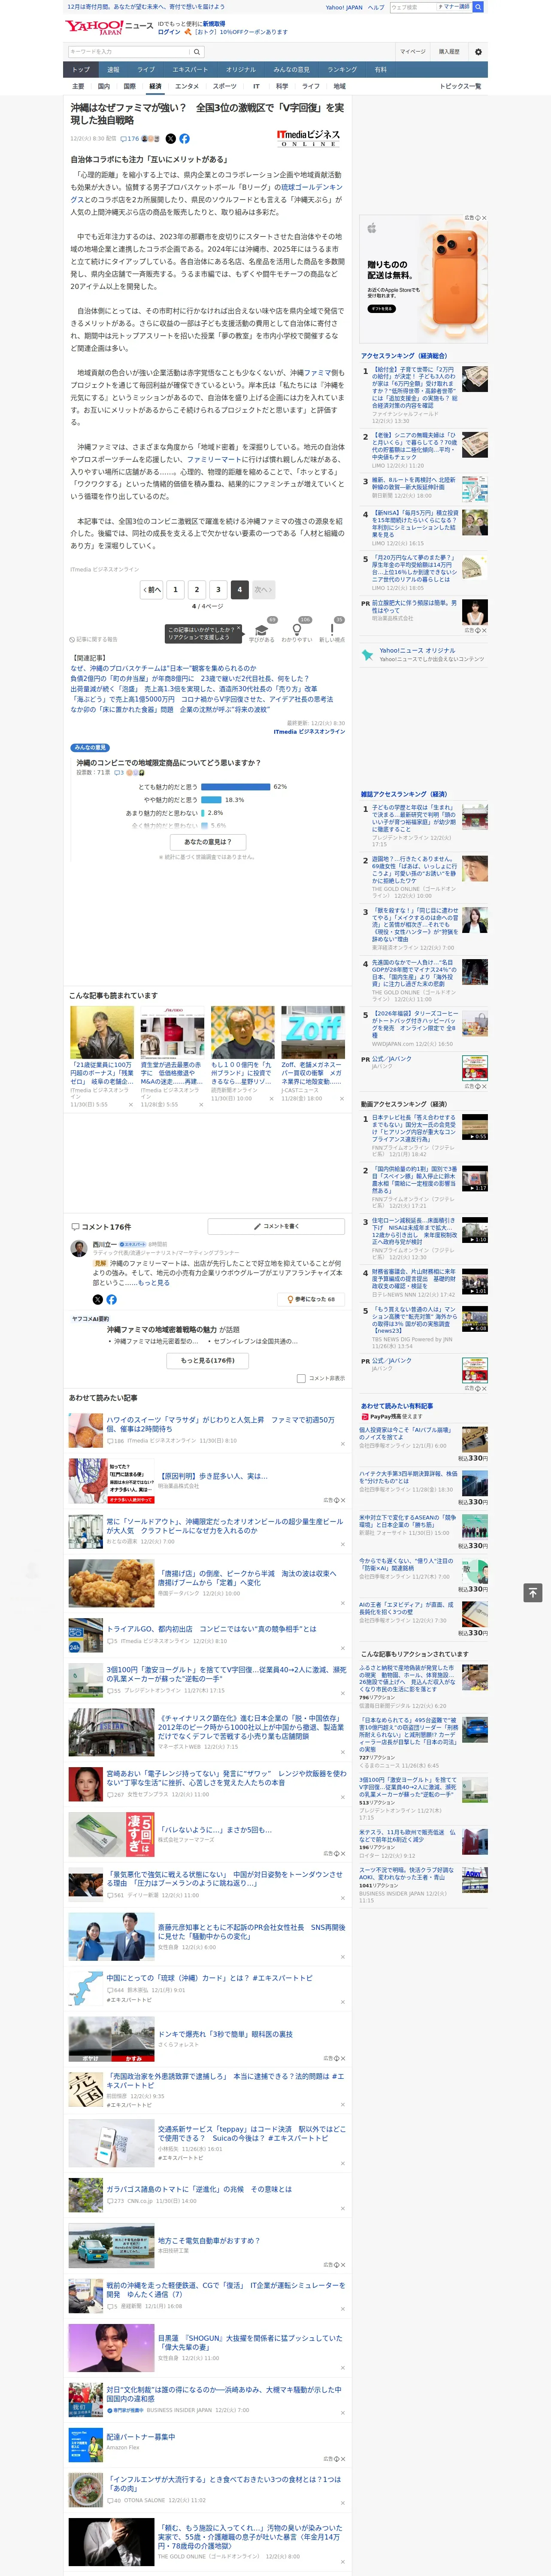
Task: Click the Yahoo! JAPAN News logo
Action: [x=109, y=27]
